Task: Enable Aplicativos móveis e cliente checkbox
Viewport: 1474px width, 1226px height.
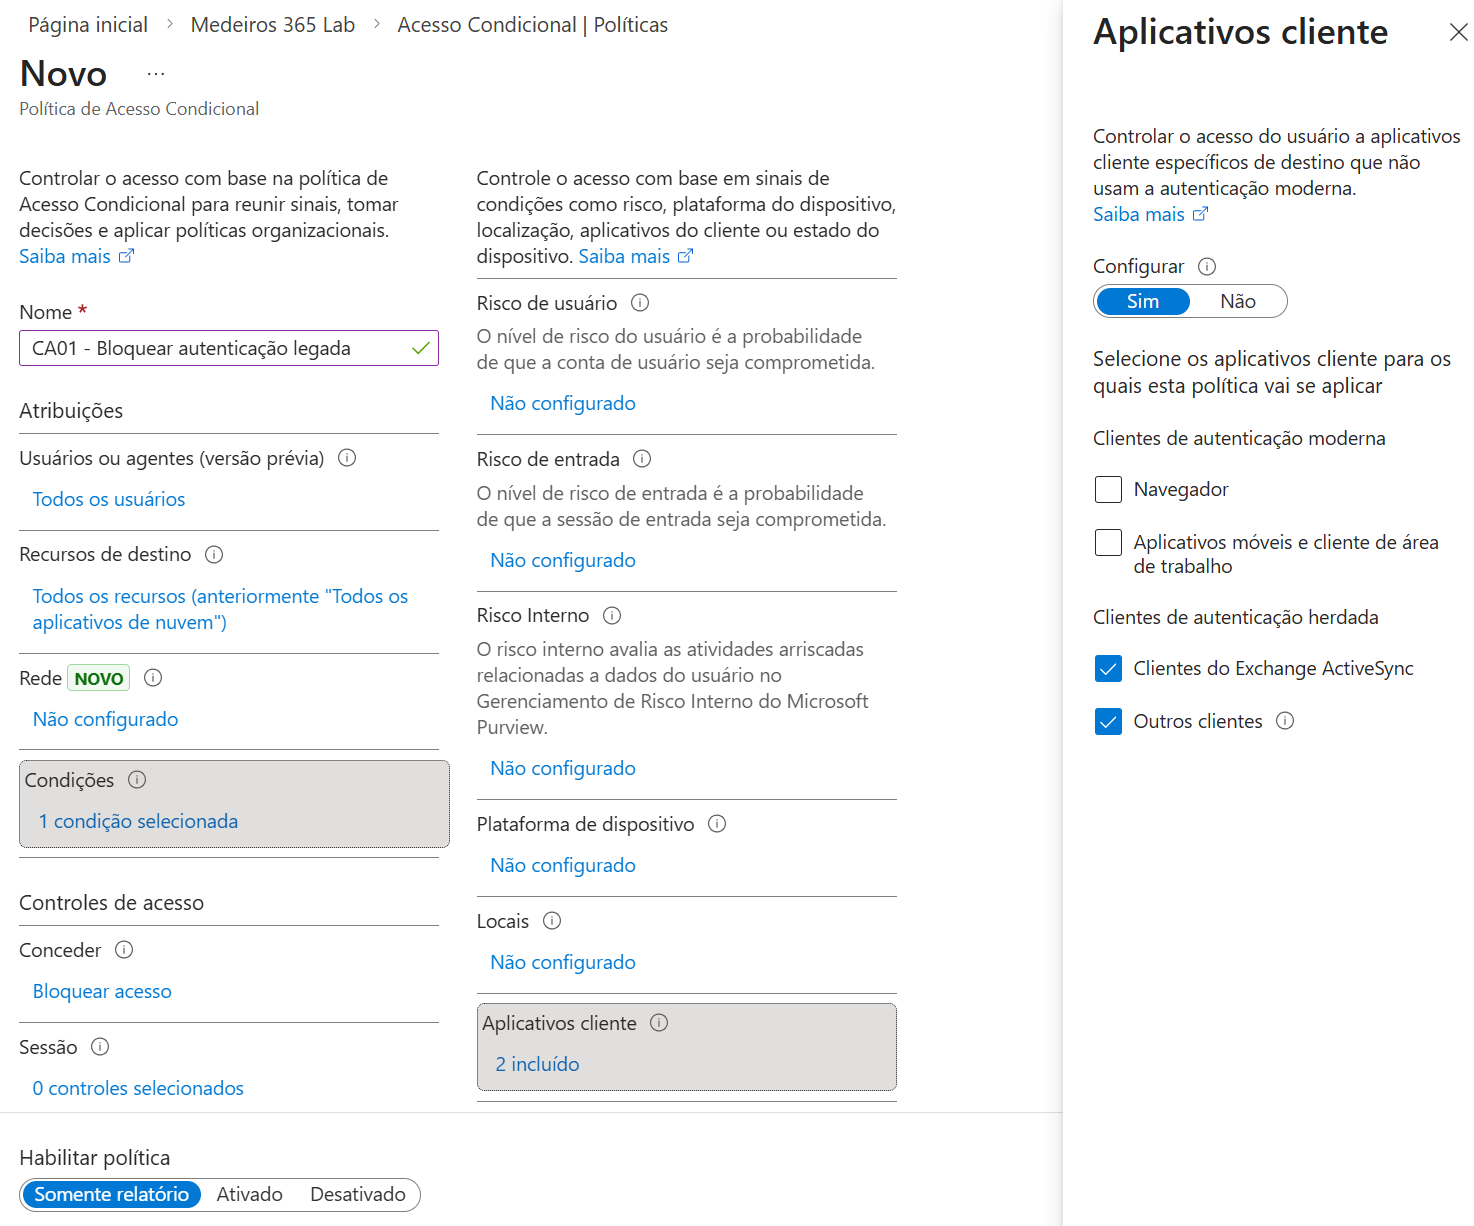Action: click(x=1108, y=543)
